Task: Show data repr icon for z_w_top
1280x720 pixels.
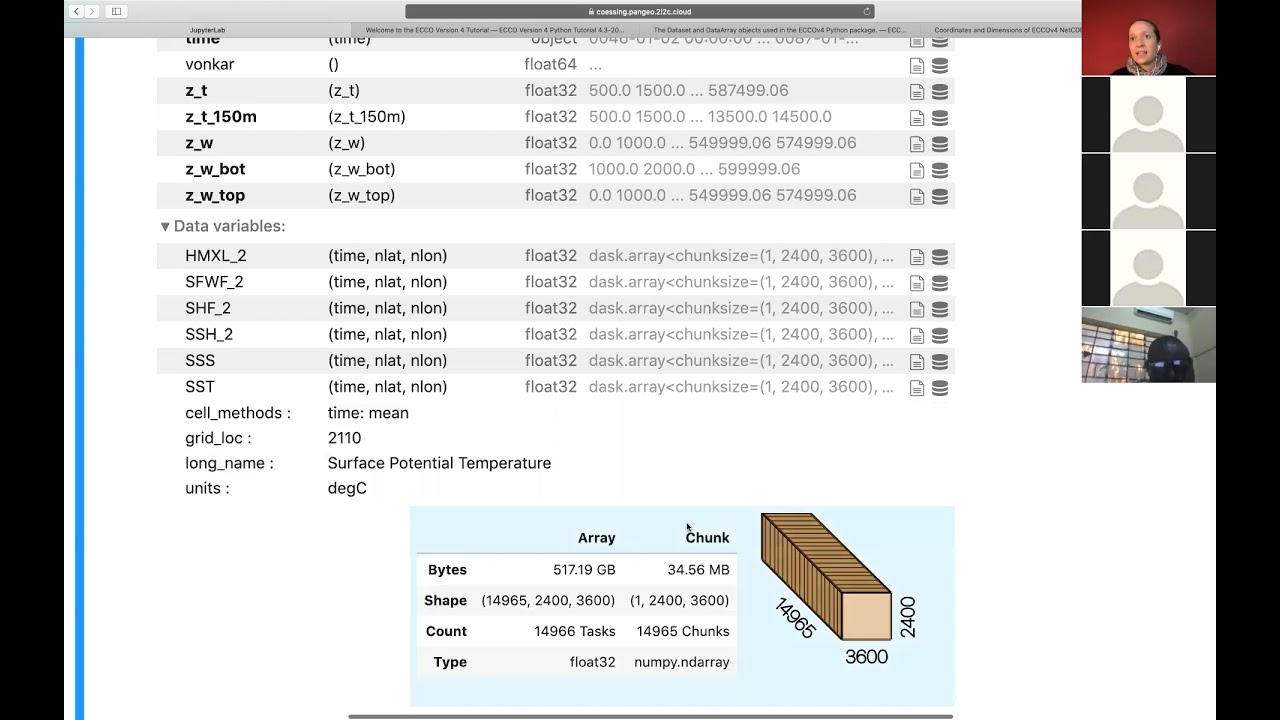Action: 940,196
